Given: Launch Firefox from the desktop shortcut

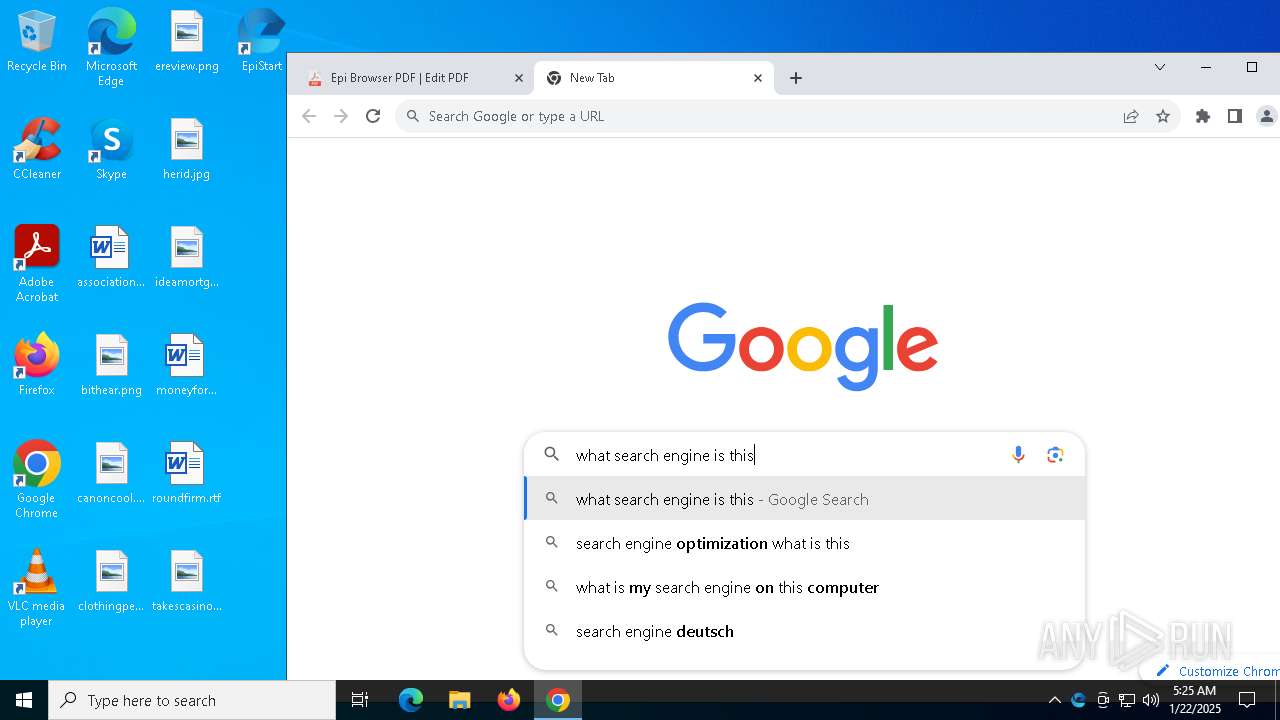Looking at the screenshot, I should tap(37, 365).
